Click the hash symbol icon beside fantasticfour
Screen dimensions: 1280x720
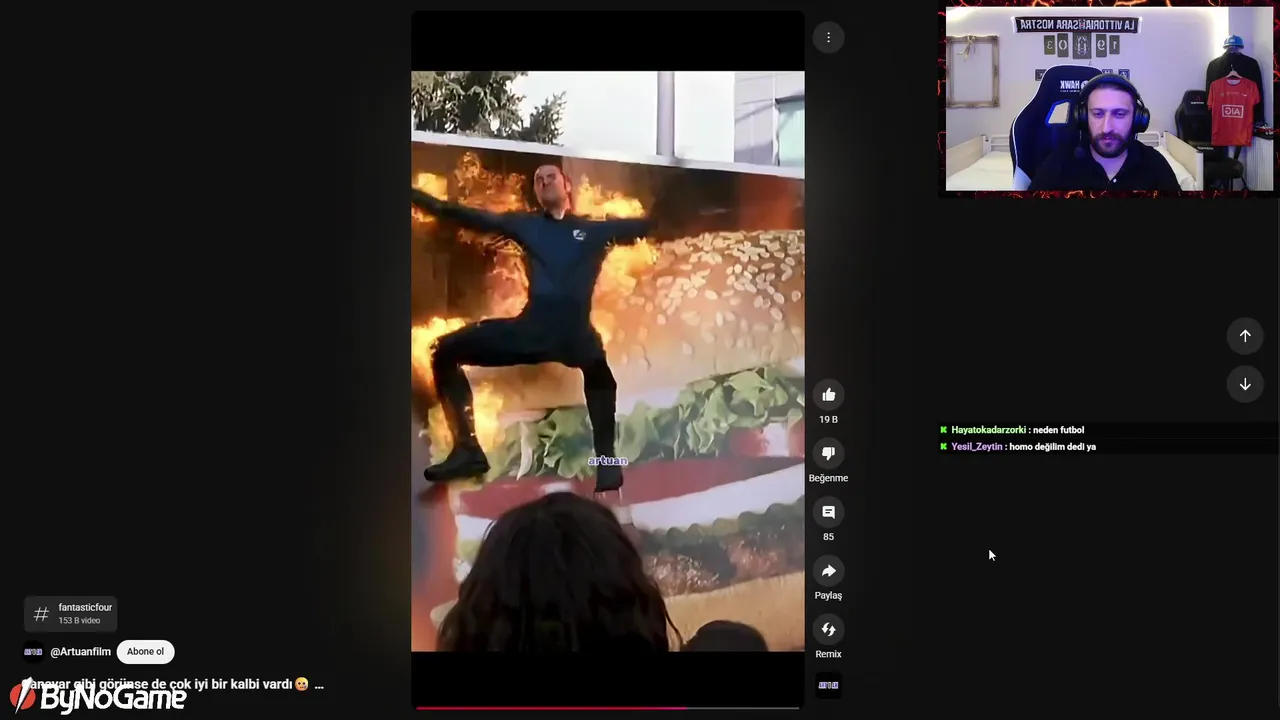tap(41, 614)
